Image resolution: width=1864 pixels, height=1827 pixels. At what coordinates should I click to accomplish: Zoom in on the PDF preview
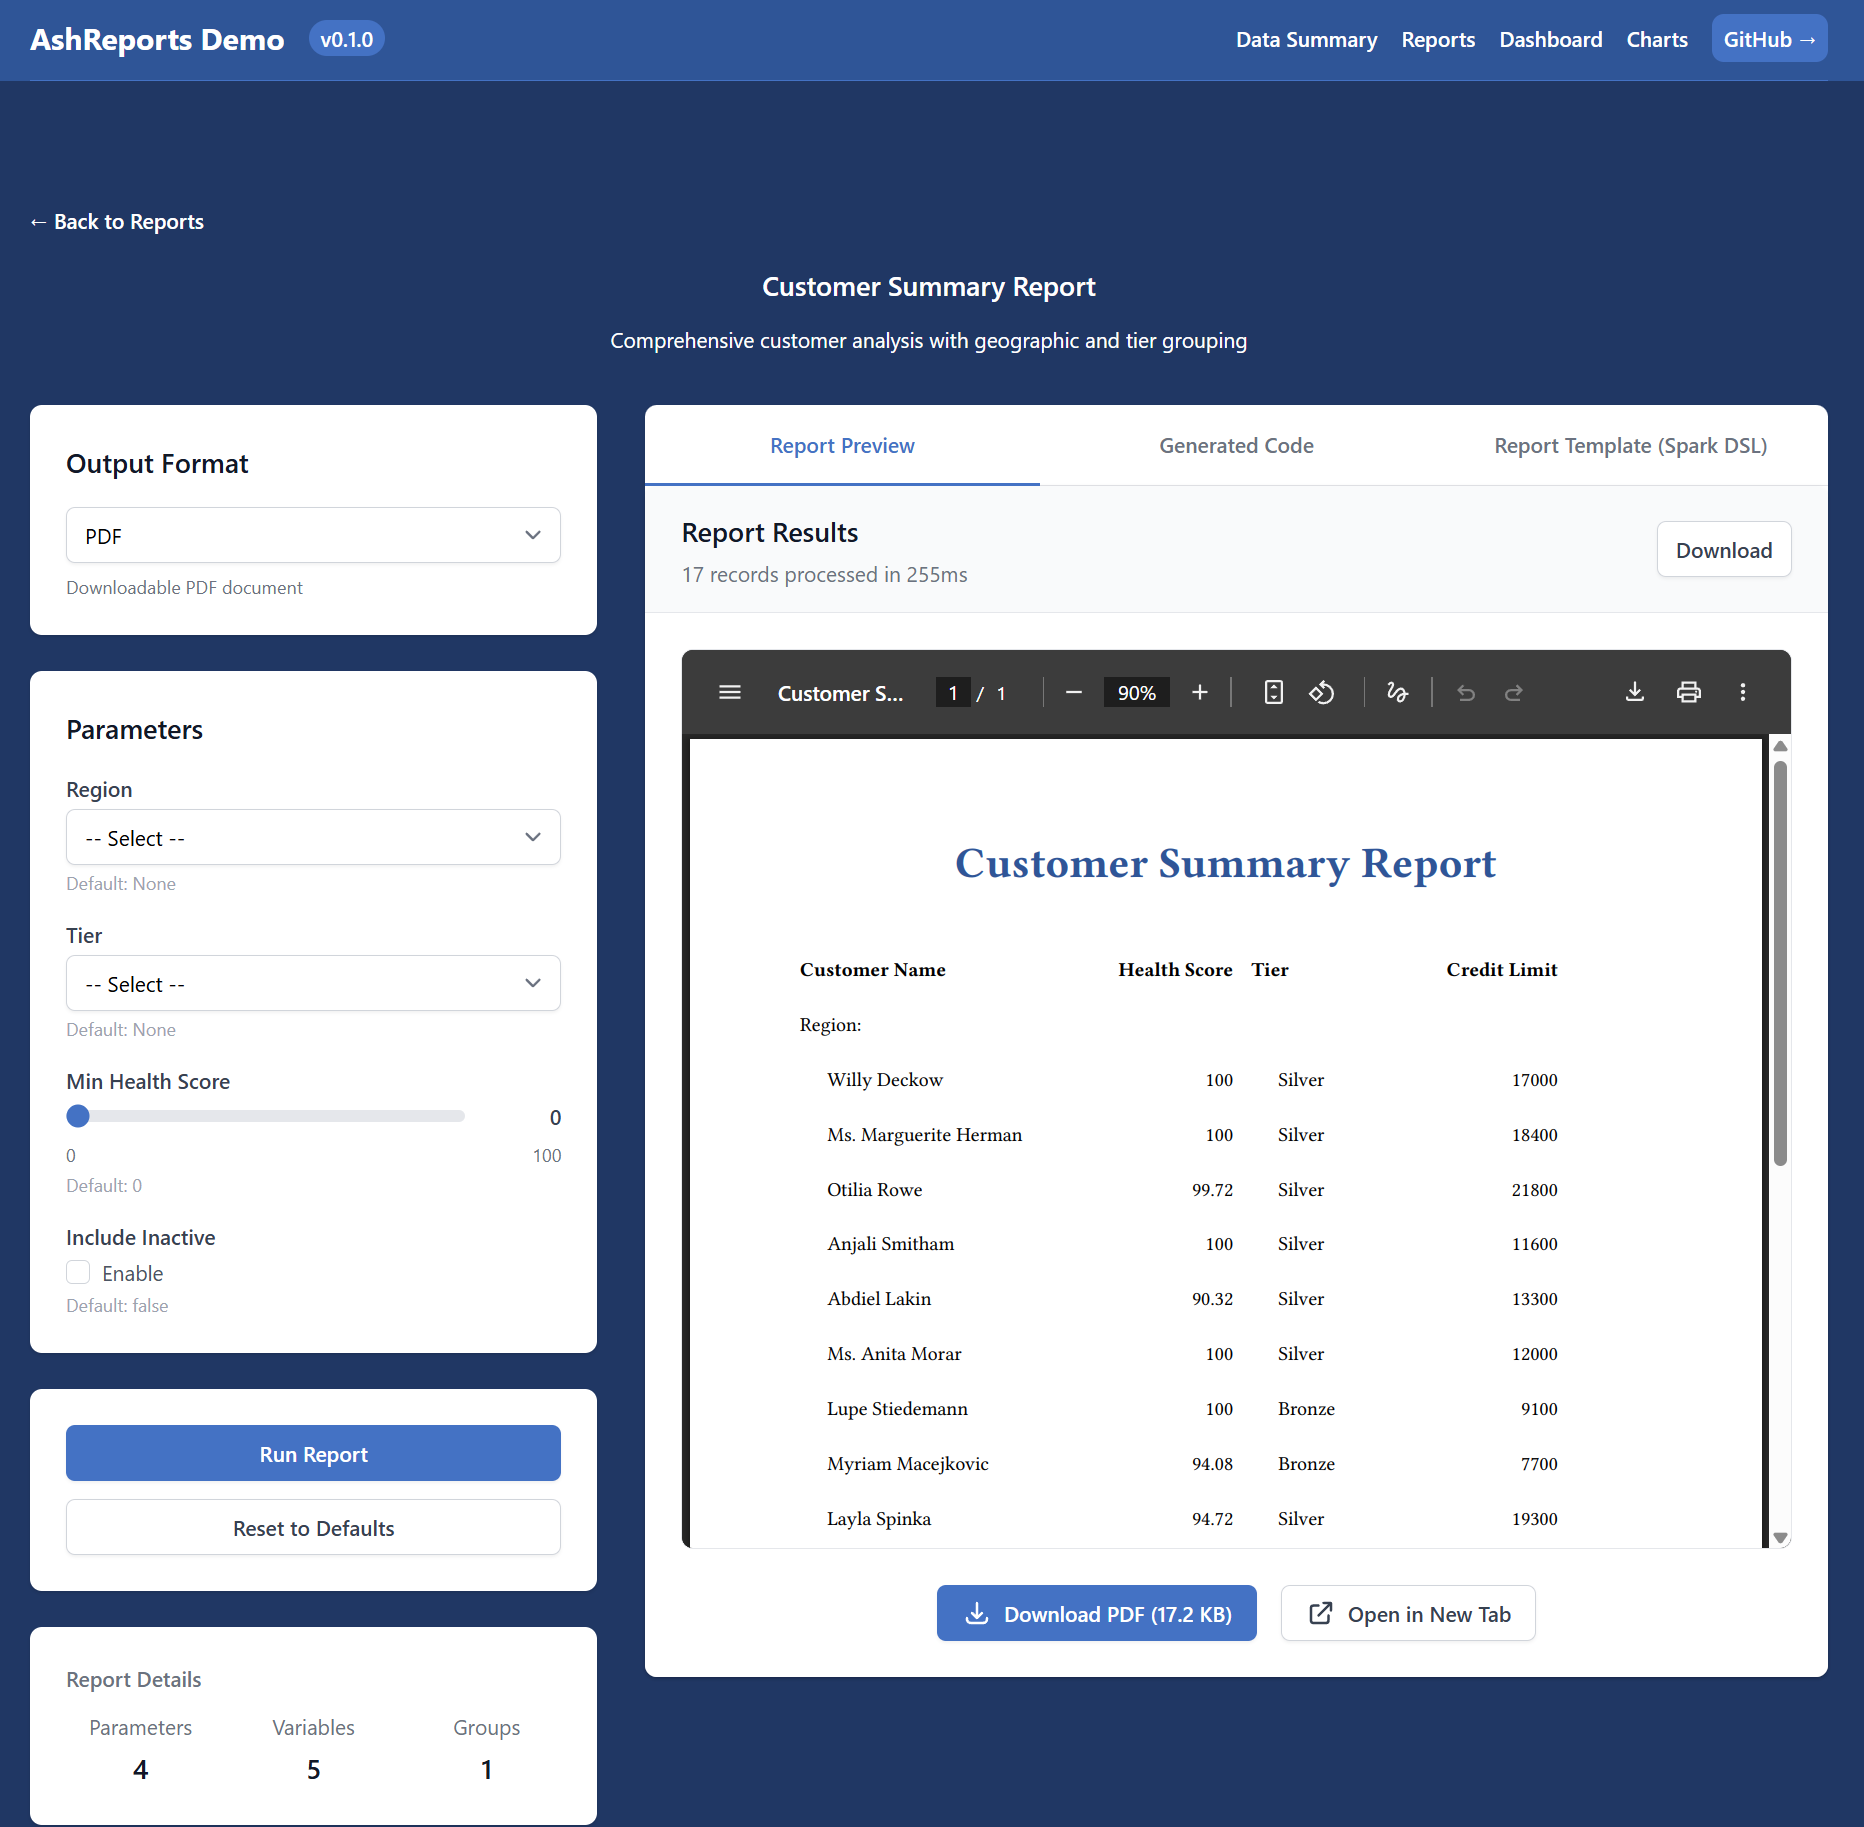point(1199,691)
